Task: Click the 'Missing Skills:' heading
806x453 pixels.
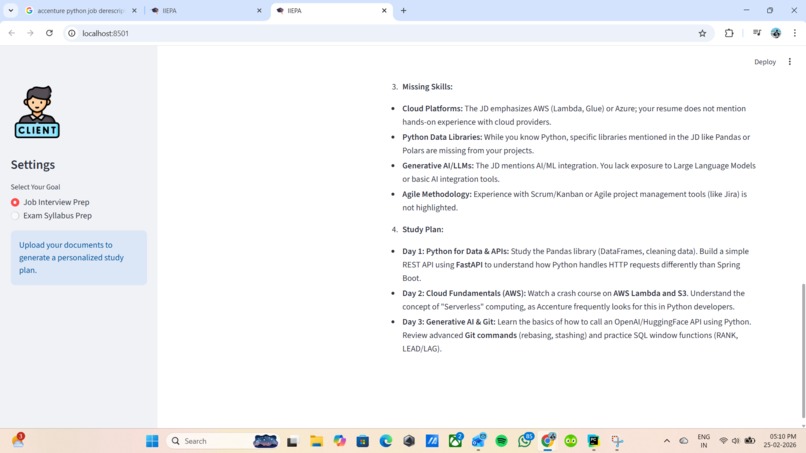Action: click(x=427, y=87)
